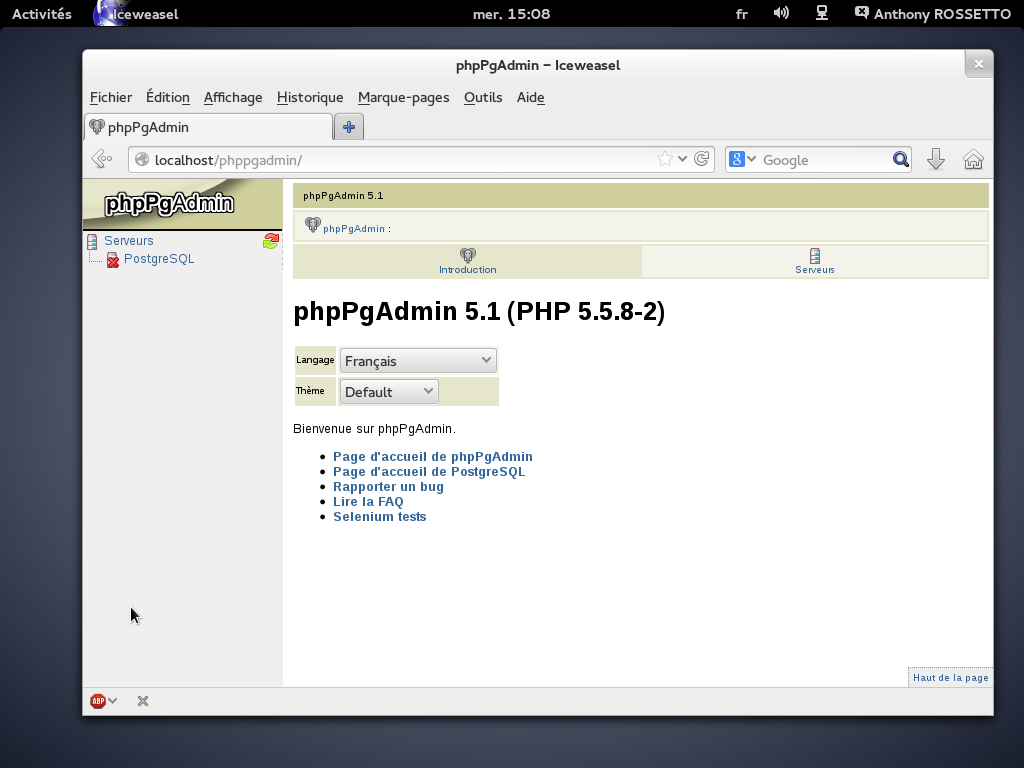Open the Aide menu
Viewport: 1024px width, 768px height.
tap(530, 97)
